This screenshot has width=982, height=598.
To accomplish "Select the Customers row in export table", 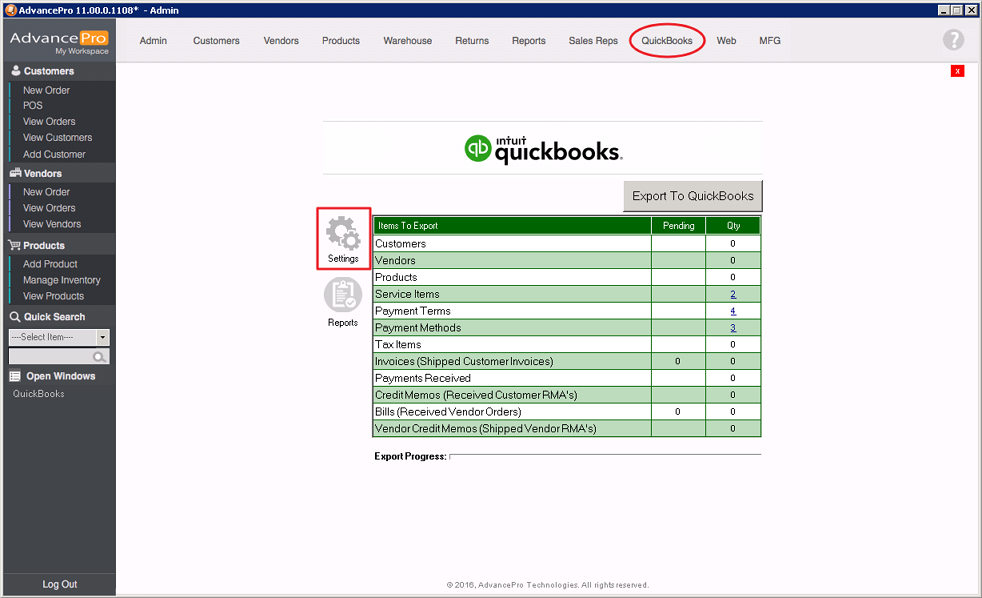I will (x=567, y=244).
